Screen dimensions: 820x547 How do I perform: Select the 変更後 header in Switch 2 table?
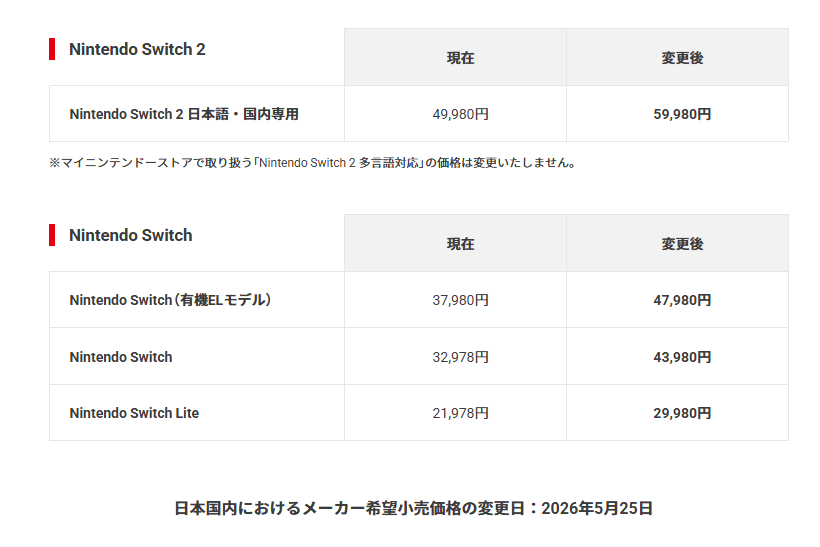(x=682, y=58)
